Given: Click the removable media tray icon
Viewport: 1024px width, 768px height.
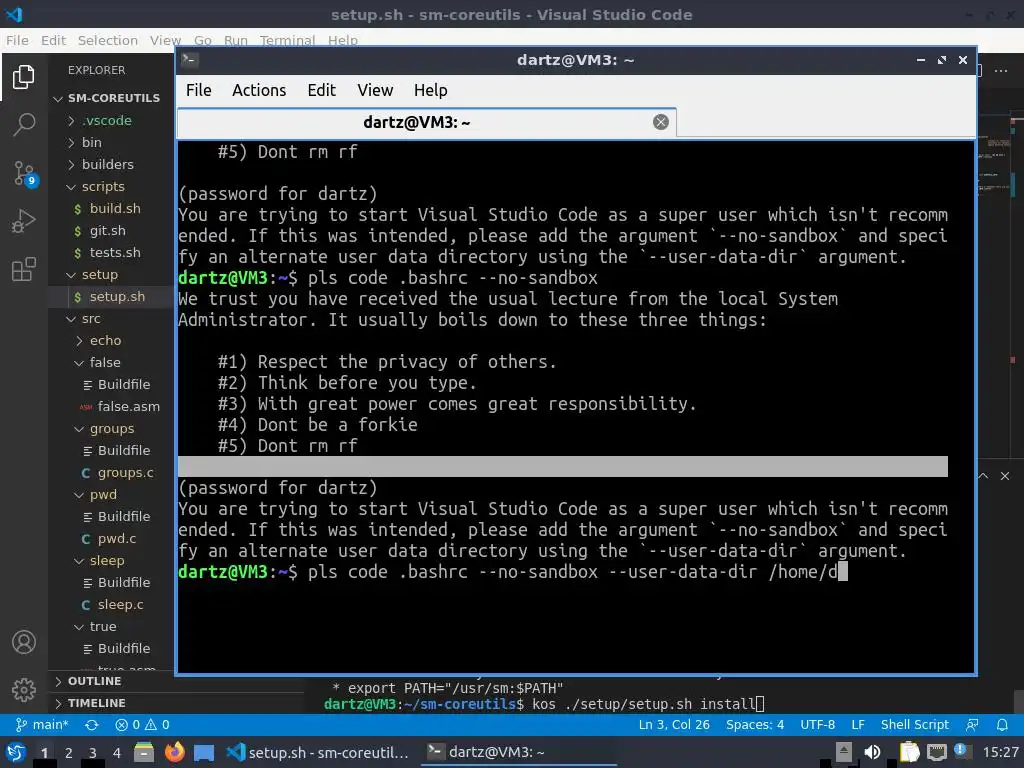Looking at the screenshot, I should click(844, 752).
